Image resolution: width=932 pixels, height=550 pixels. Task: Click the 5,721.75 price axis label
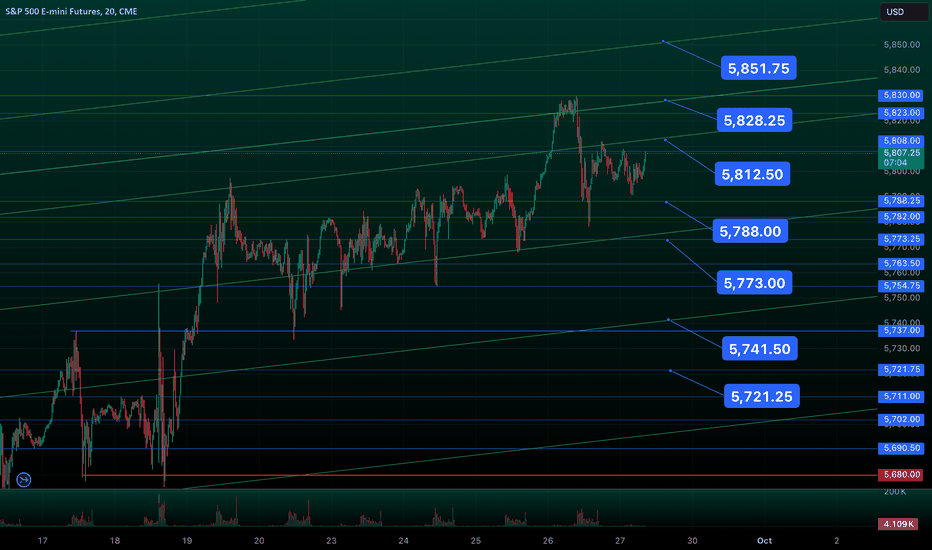pyautogui.click(x=901, y=369)
